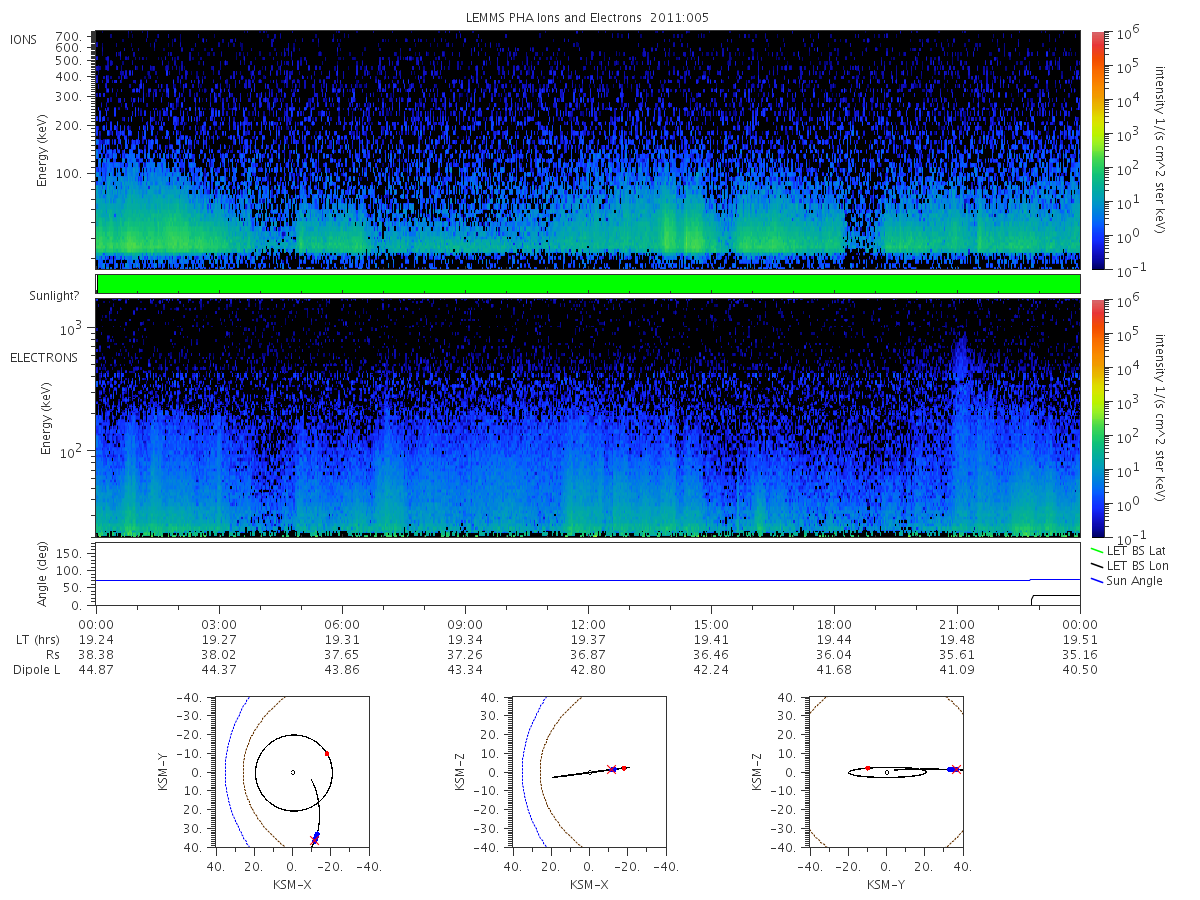Click the red dot on the X-Y orbit circle
The image size is (1200, 900).
(327, 753)
